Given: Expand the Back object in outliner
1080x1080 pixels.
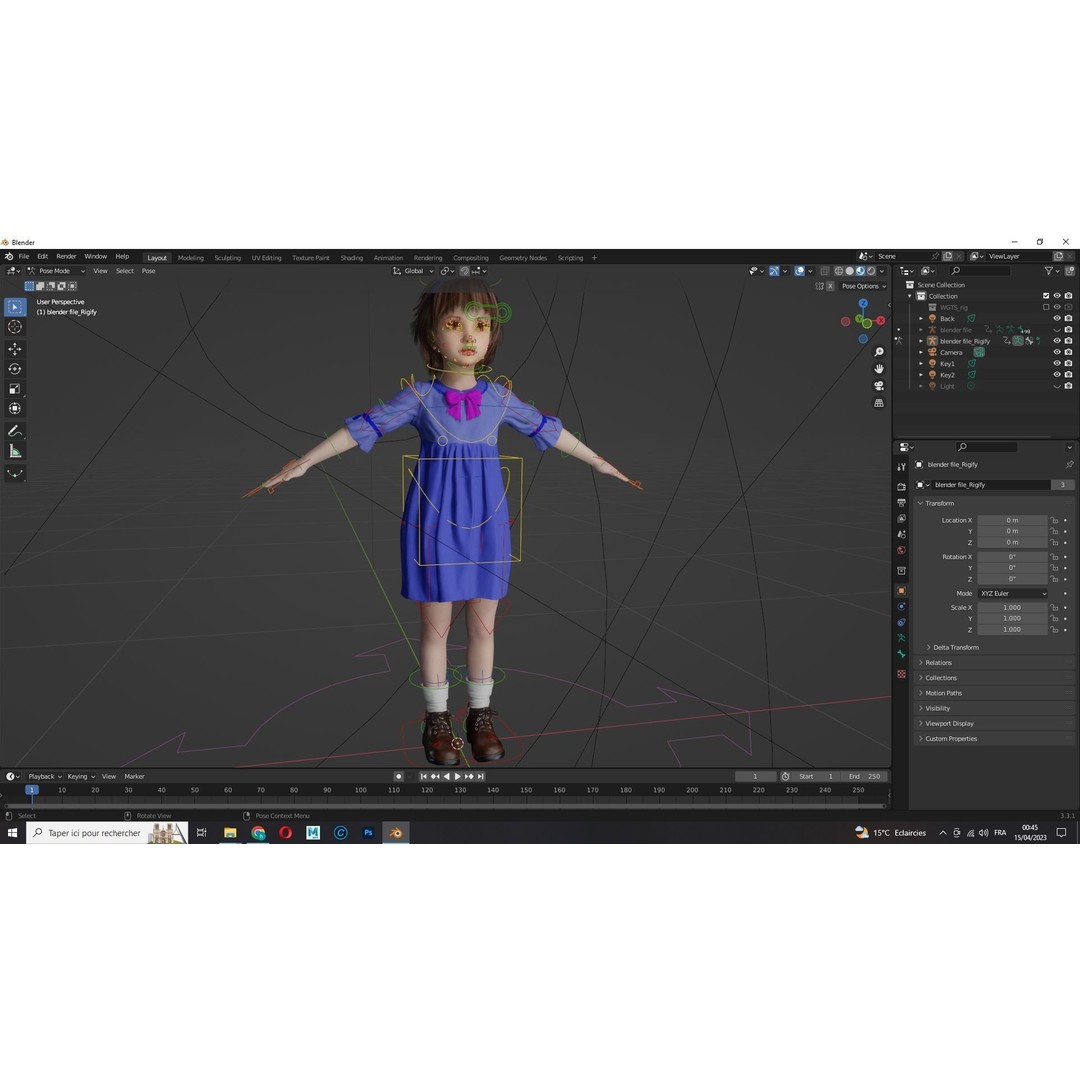Looking at the screenshot, I should click(921, 319).
